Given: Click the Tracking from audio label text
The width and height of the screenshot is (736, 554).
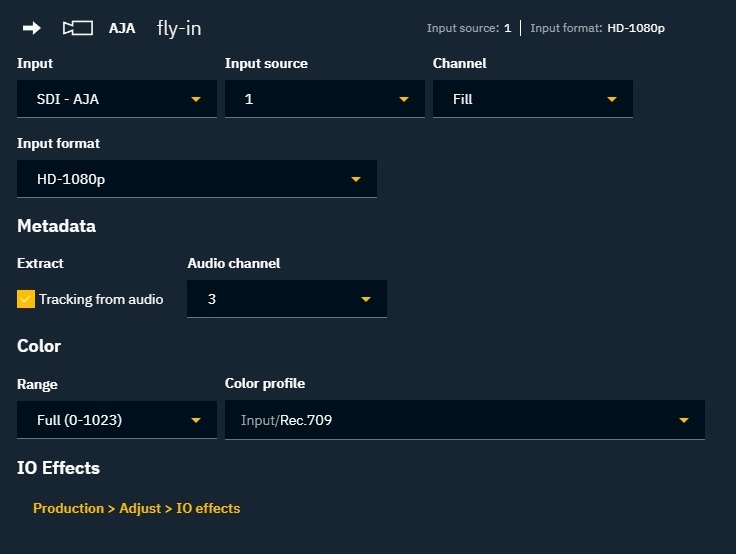Looking at the screenshot, I should tap(101, 299).
